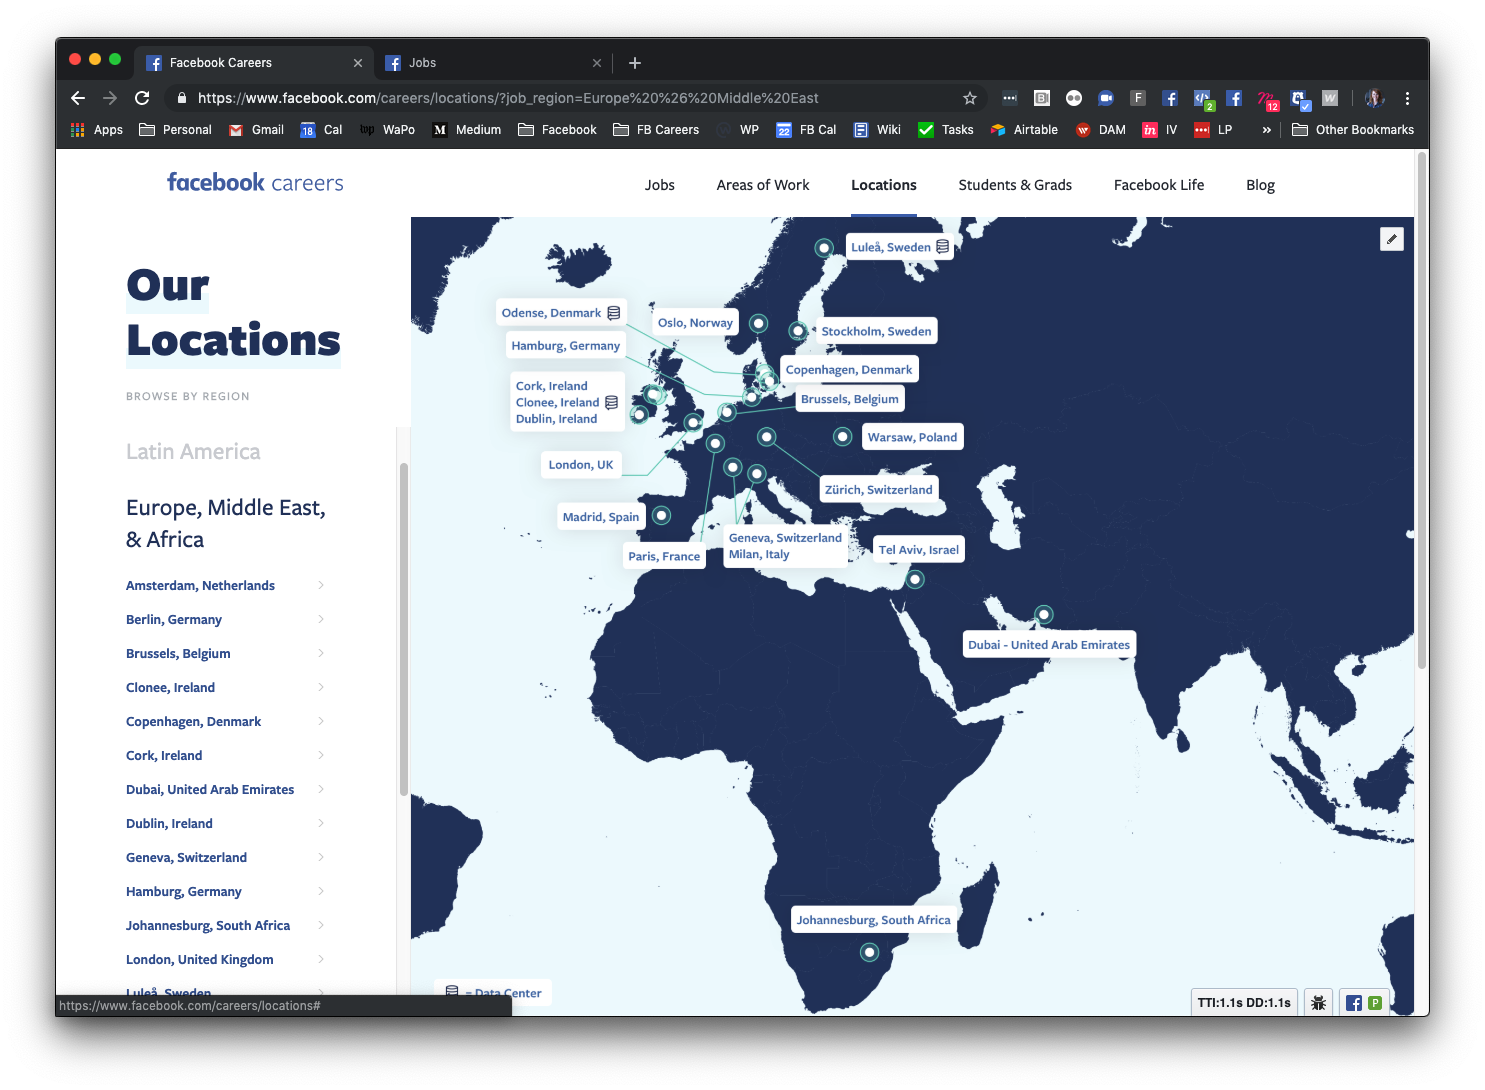This screenshot has height=1090, width=1485.
Task: Open Areas of Work navigation item
Action: [763, 185]
